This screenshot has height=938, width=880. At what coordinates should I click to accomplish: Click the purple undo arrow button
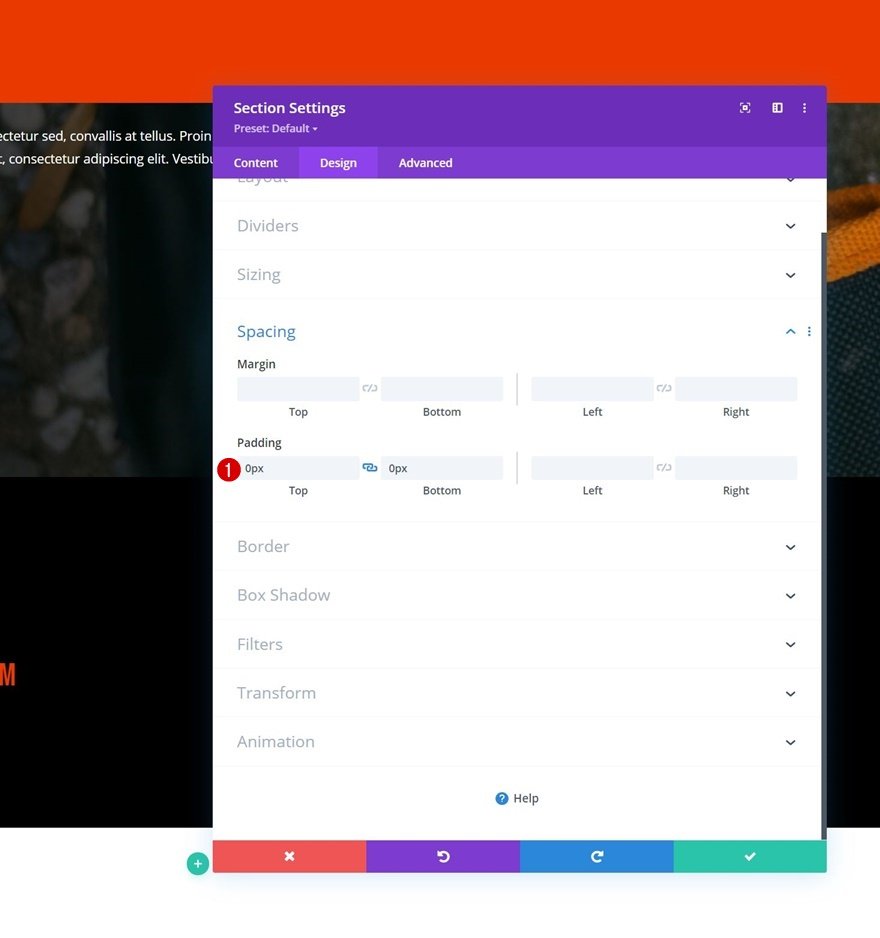point(443,856)
